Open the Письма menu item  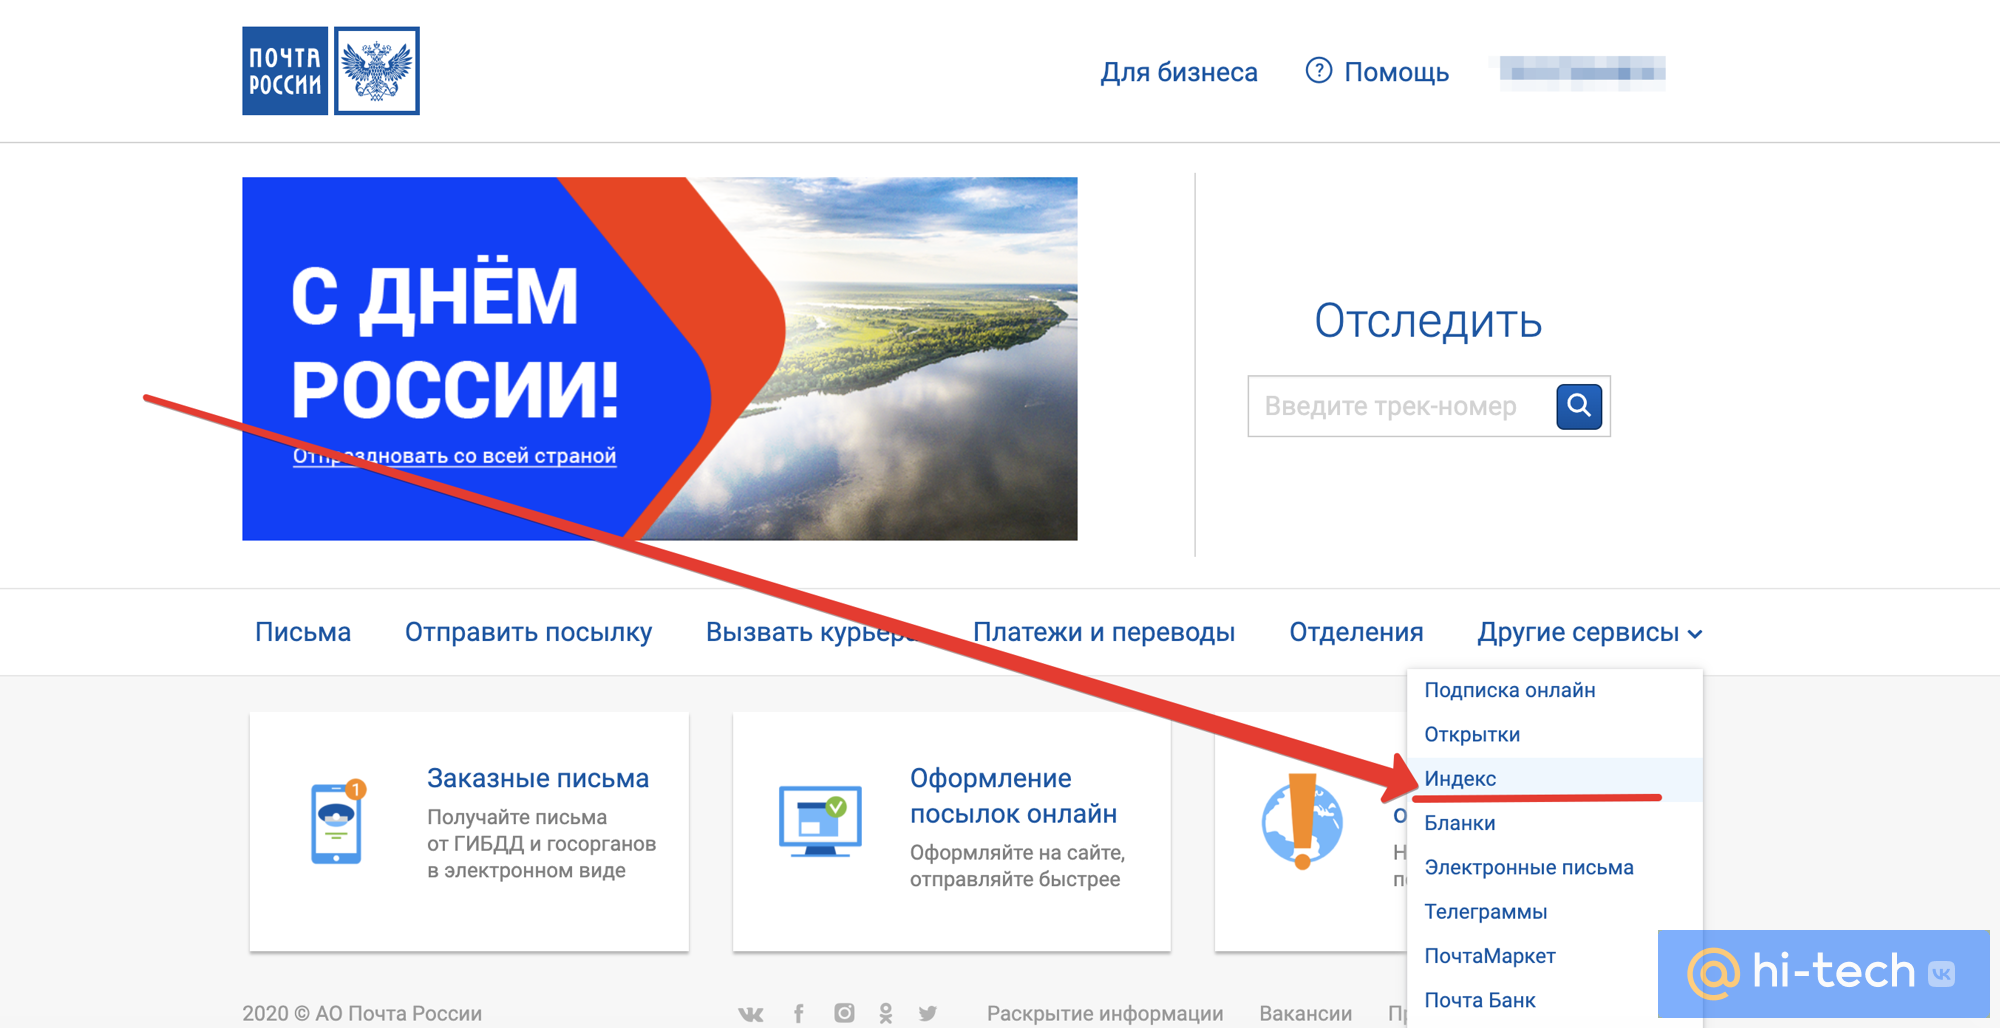tap(303, 632)
